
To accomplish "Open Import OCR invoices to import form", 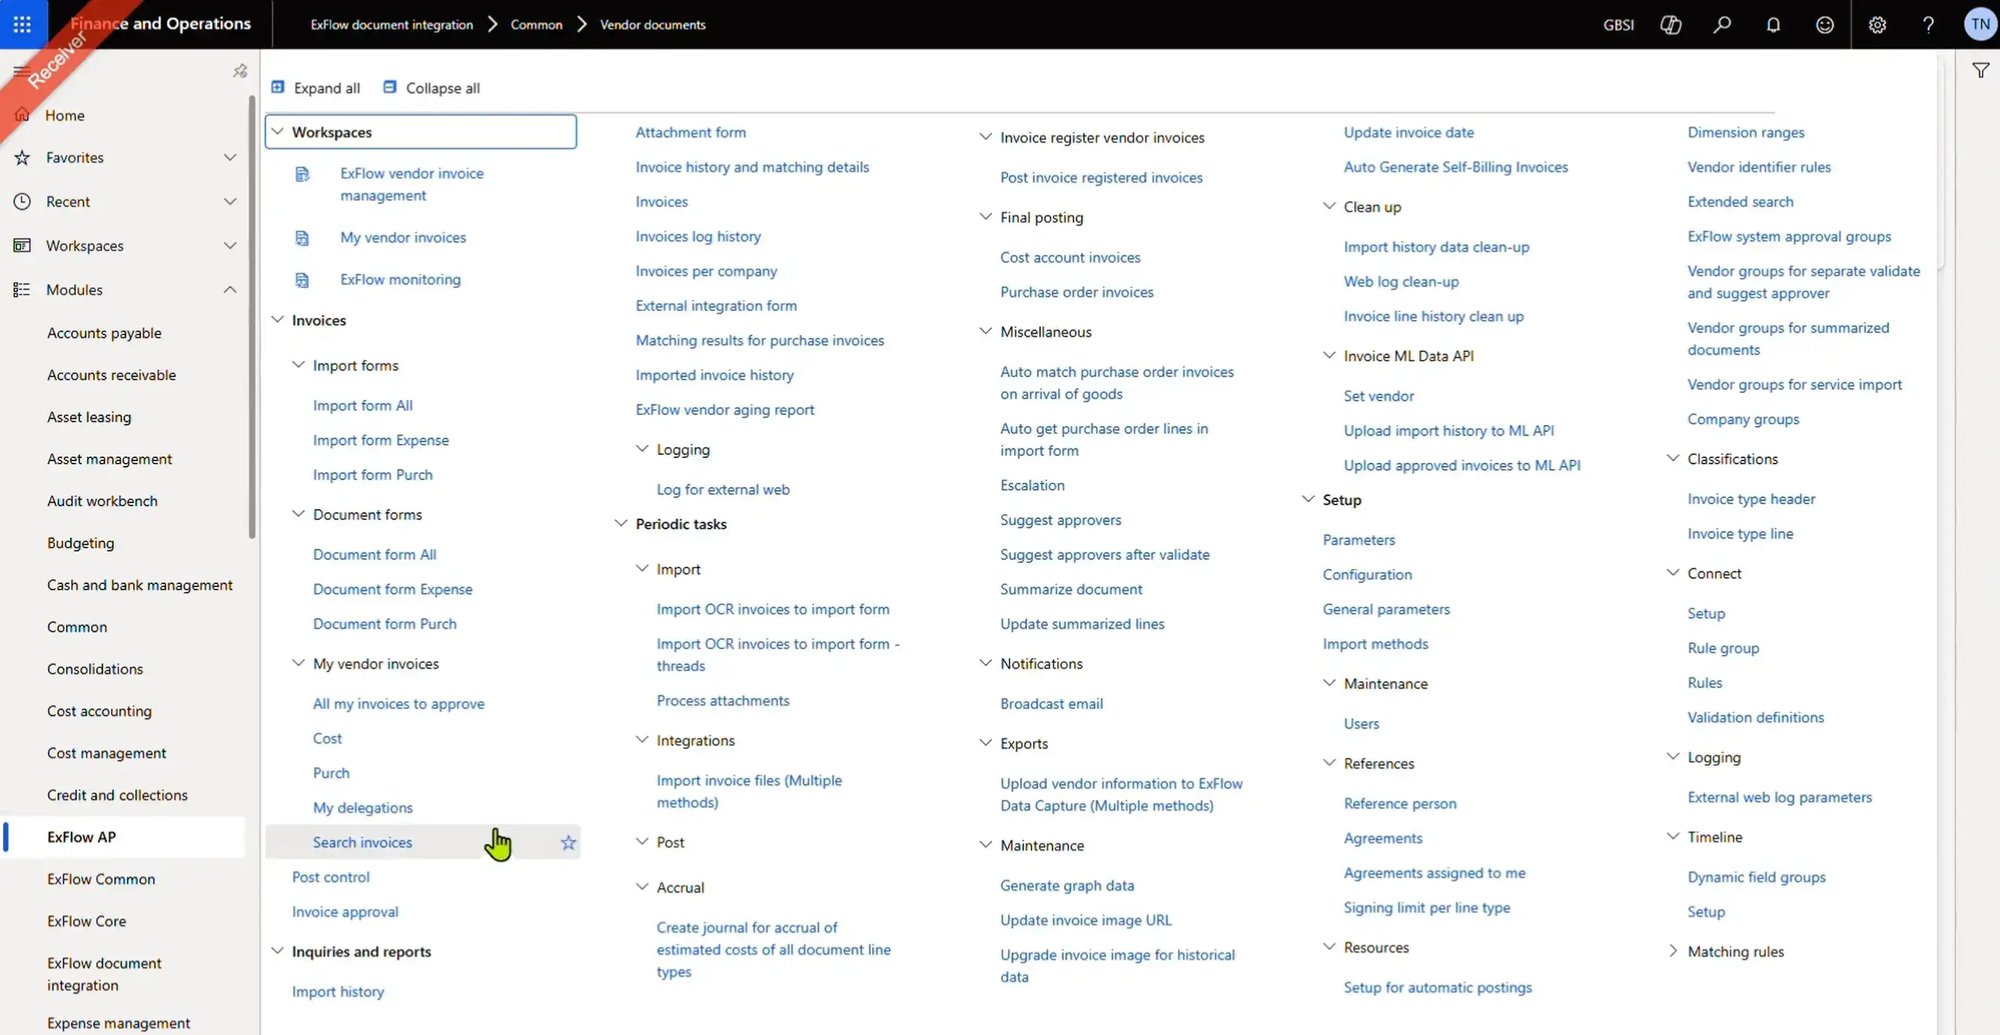I will [x=773, y=609].
